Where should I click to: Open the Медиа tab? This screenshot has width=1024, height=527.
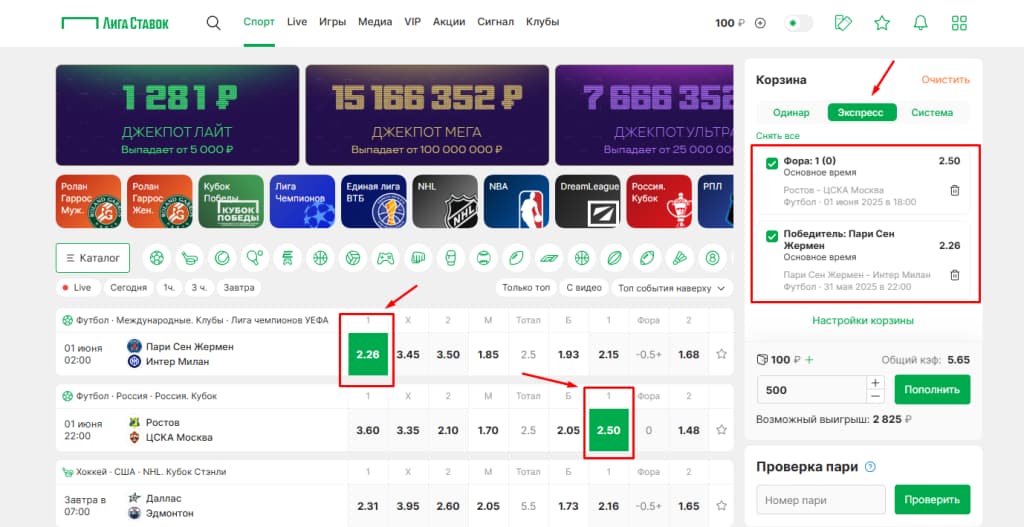[375, 22]
